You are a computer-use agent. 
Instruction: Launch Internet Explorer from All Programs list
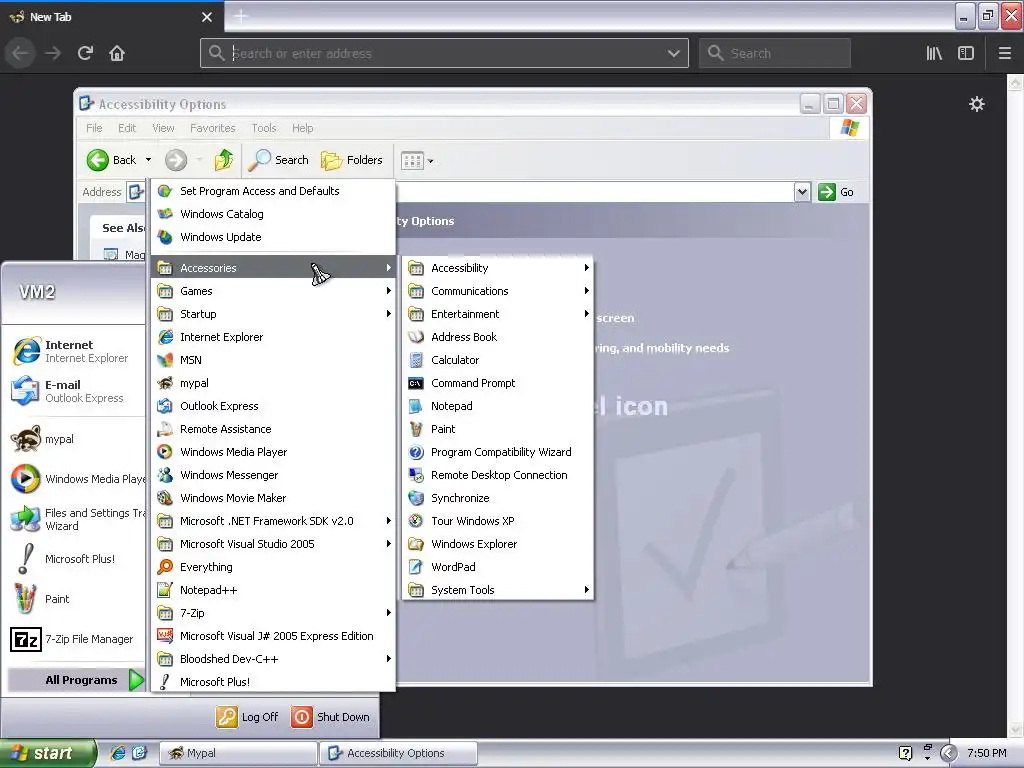point(273,337)
